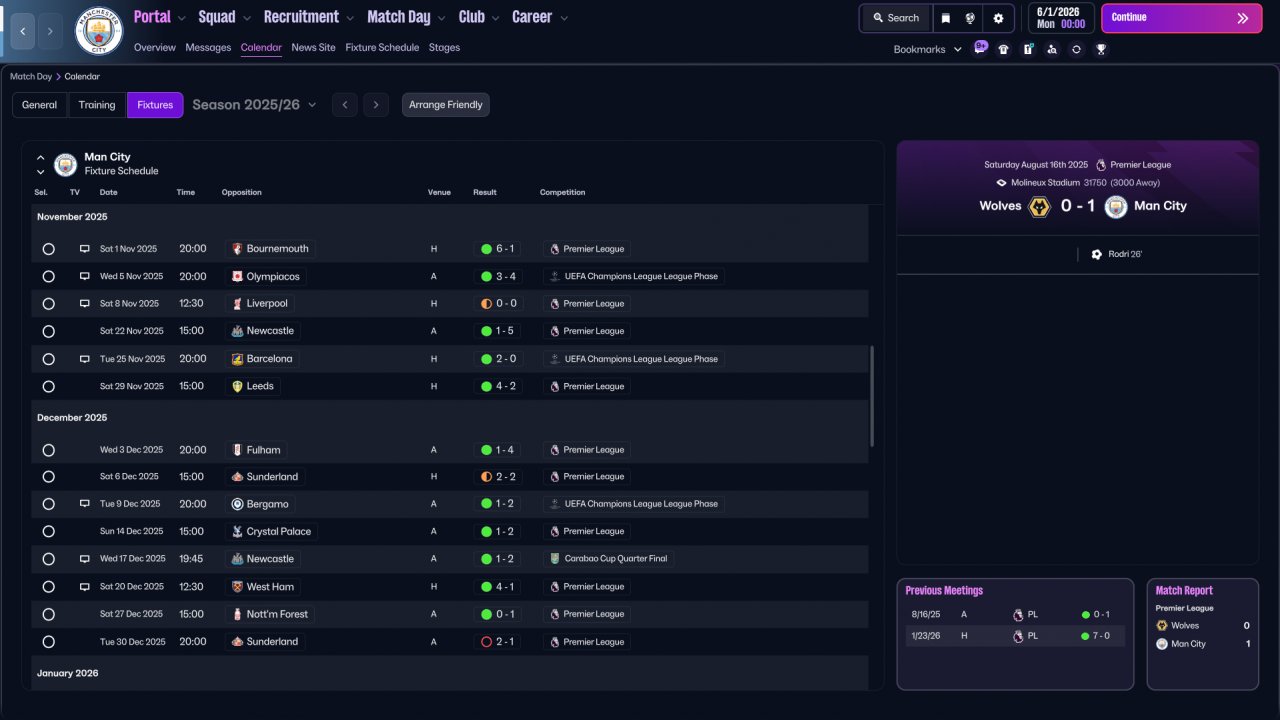Screen dimensions: 1280x720
Task: Open the Fixture Schedule submenu link
Action: point(382,48)
